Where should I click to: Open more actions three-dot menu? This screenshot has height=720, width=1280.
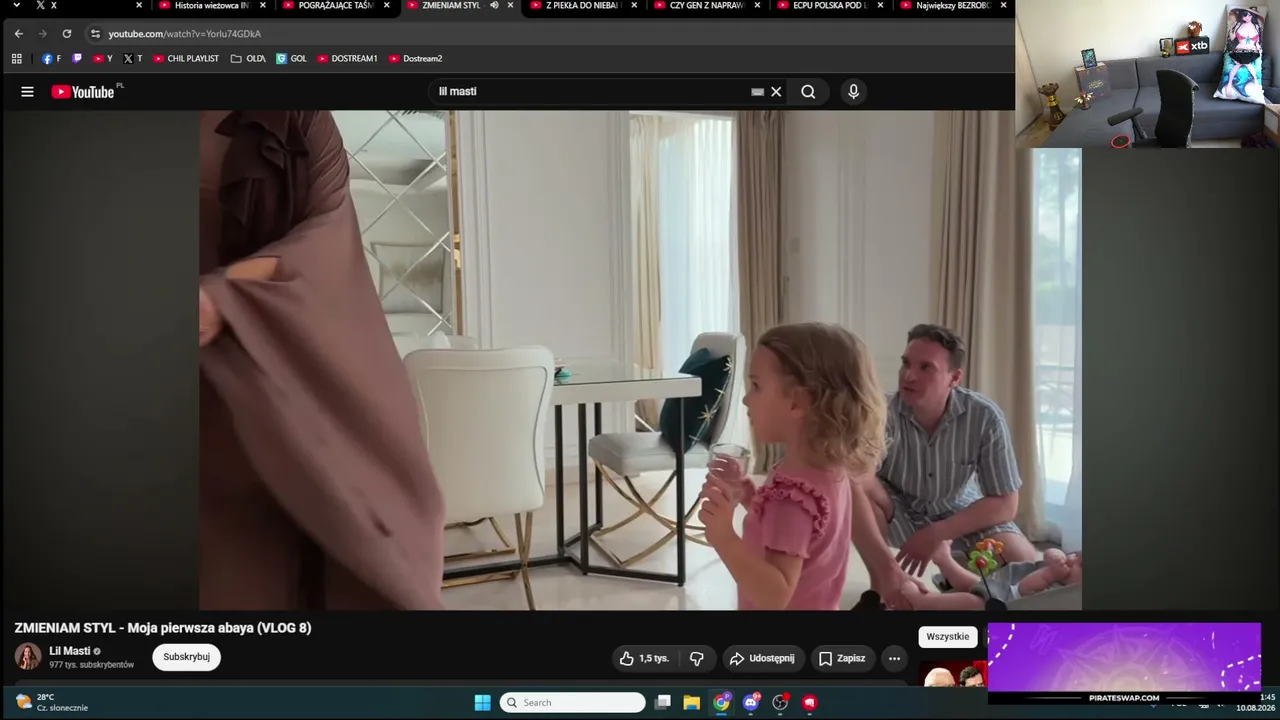click(x=894, y=658)
